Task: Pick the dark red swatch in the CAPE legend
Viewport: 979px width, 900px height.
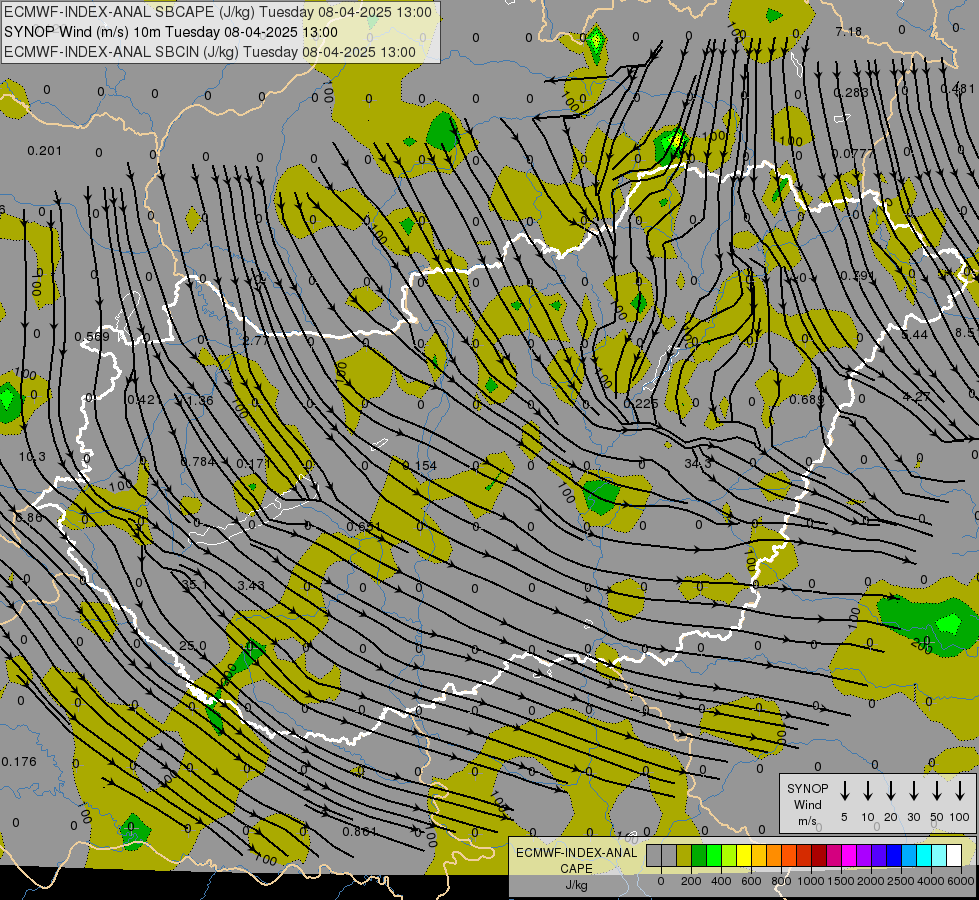Action: click(819, 855)
